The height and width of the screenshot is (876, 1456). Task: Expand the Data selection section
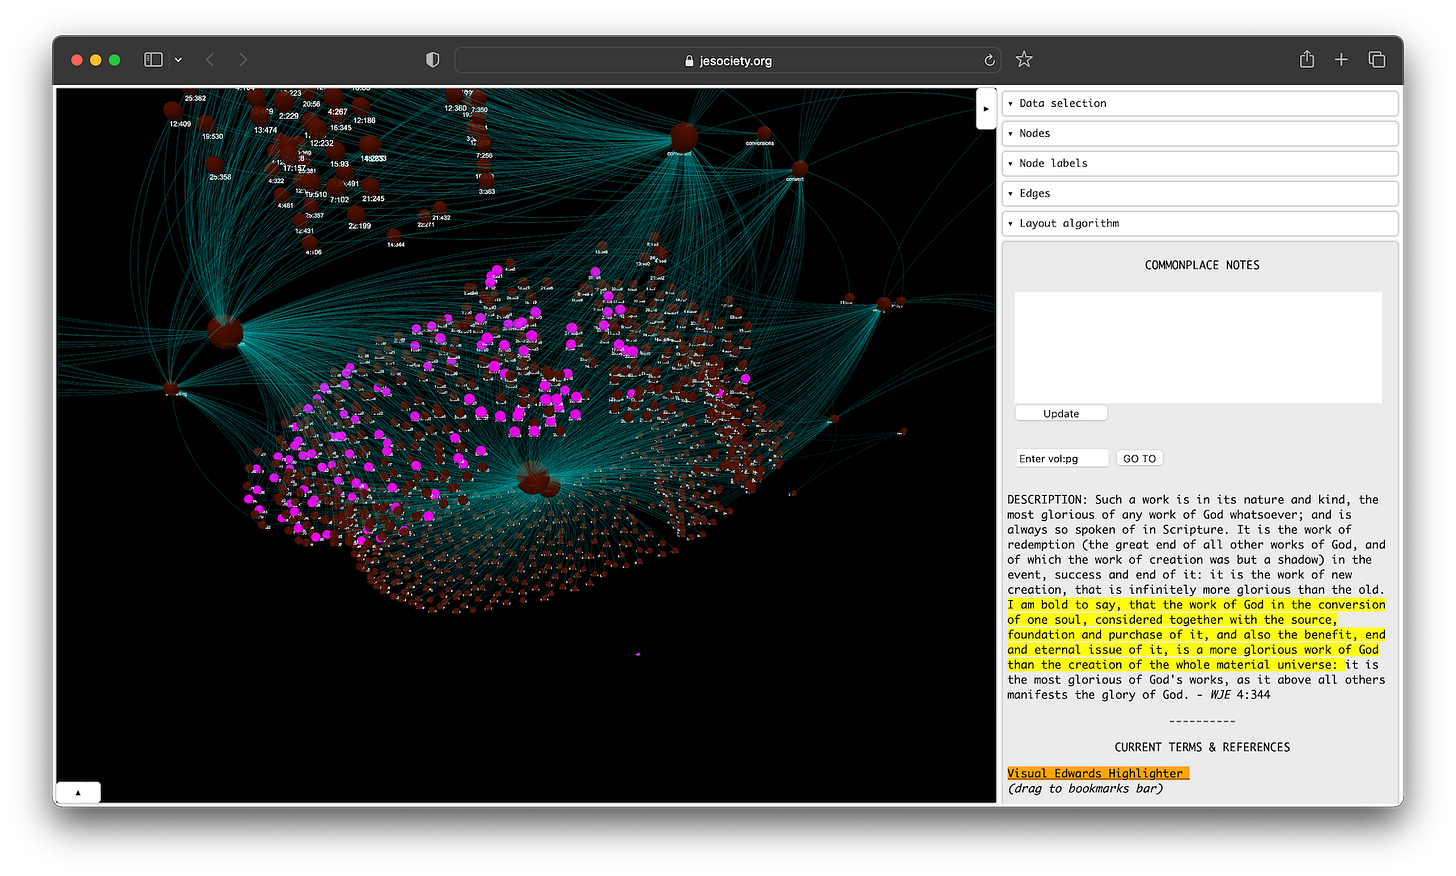[1200, 103]
